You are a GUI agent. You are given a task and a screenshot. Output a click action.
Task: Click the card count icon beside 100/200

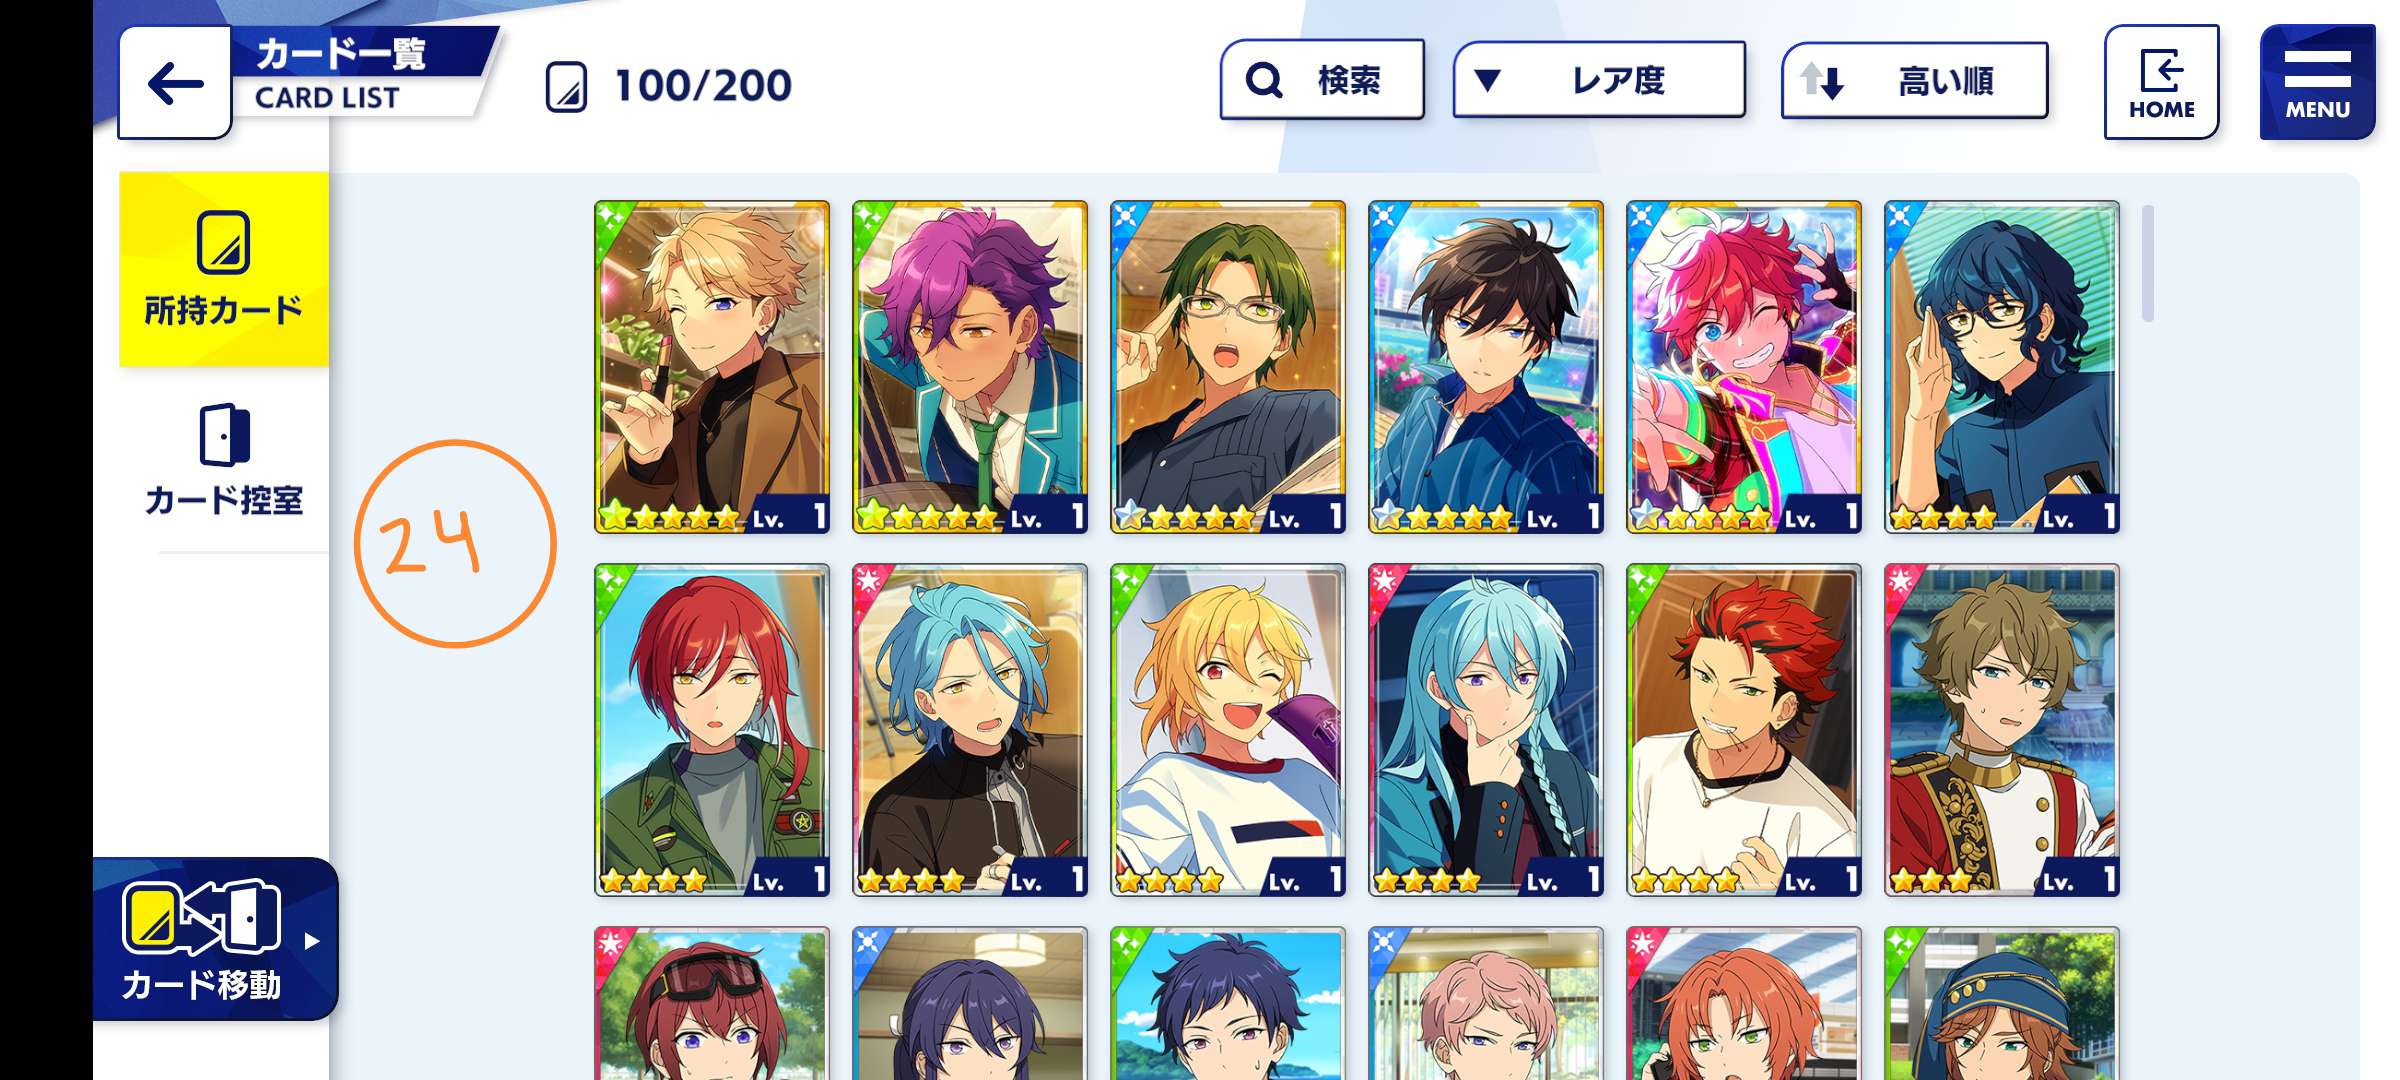coord(566,86)
